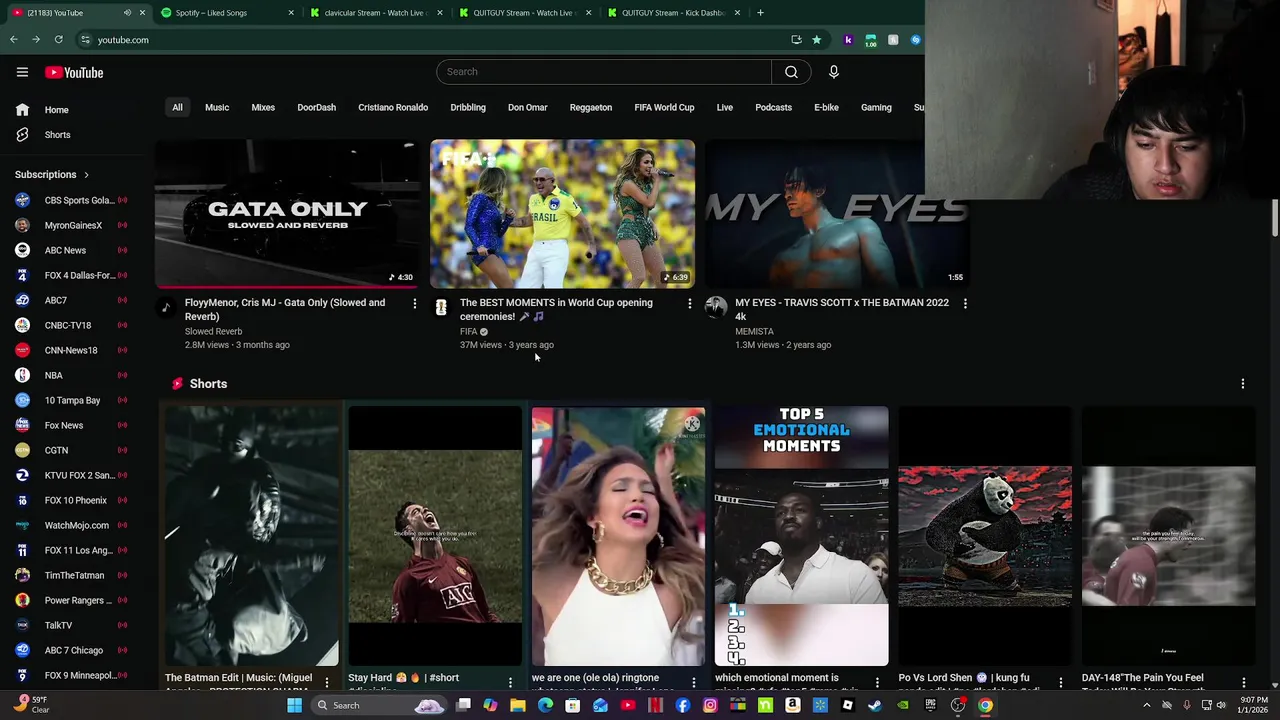Open Facebook from the taskbar
The height and width of the screenshot is (720, 1280).
[682, 706]
